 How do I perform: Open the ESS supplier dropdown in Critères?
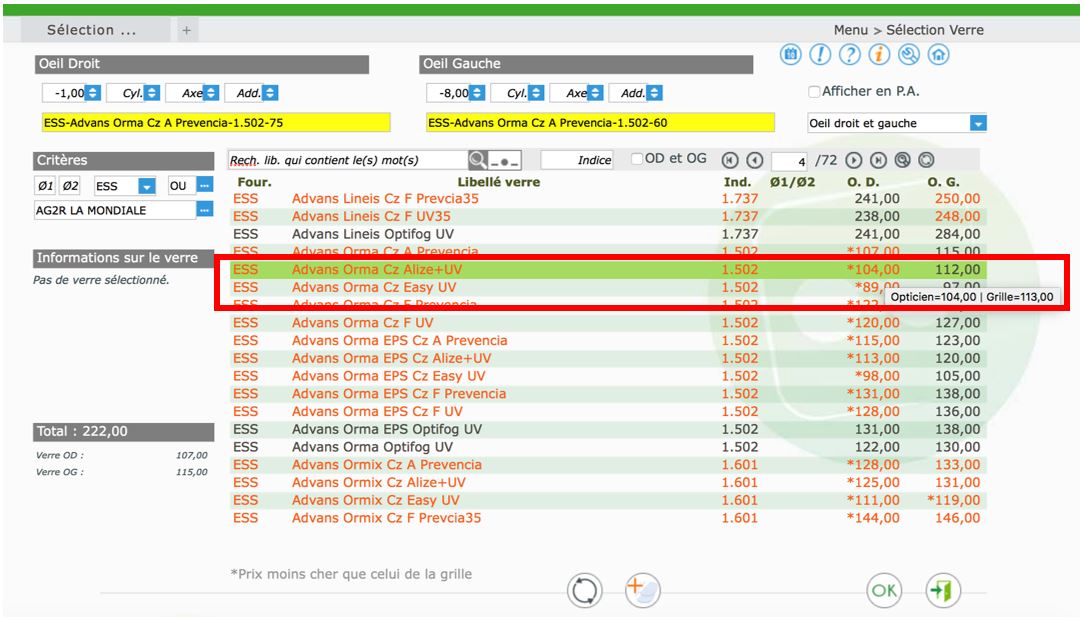[x=147, y=186]
